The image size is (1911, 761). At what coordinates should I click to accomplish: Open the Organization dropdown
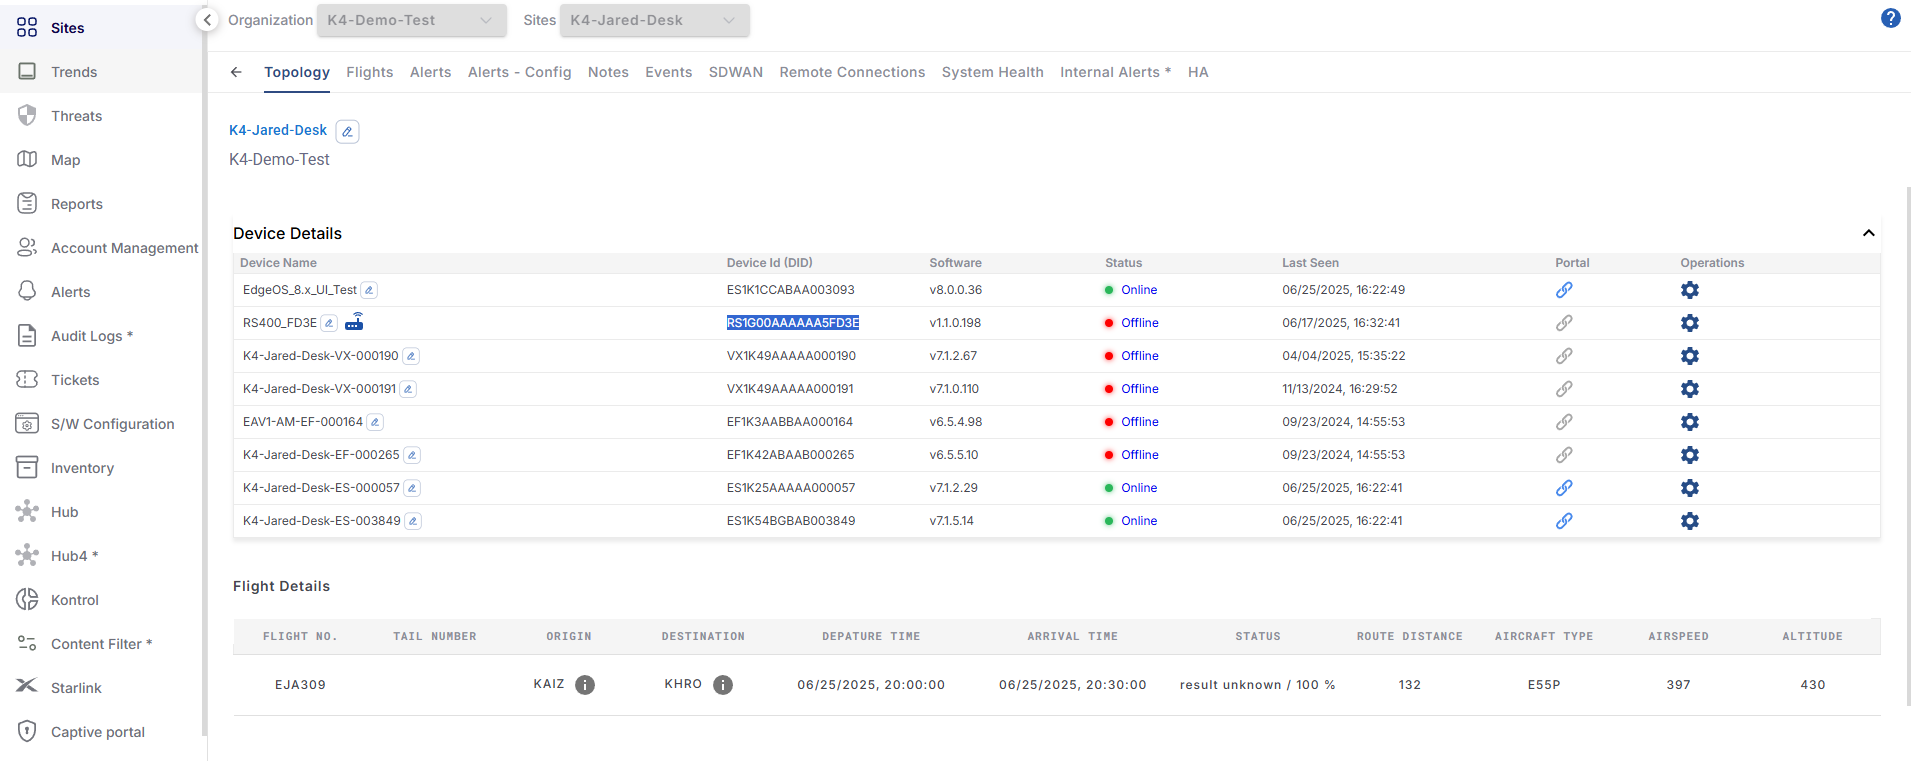click(411, 20)
